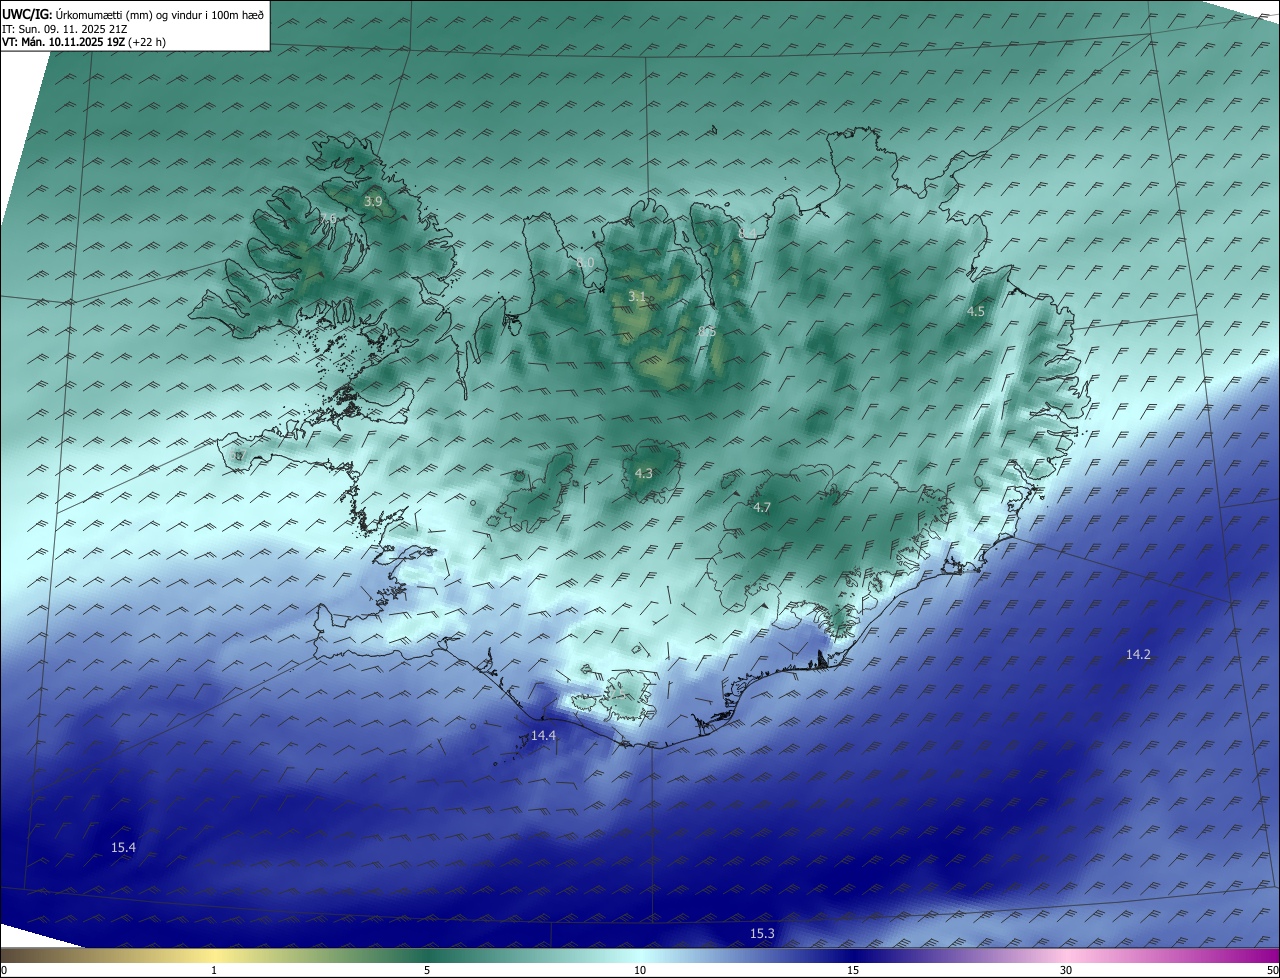Click the 4.7 value label
This screenshot has width=1280, height=978.
click(762, 508)
